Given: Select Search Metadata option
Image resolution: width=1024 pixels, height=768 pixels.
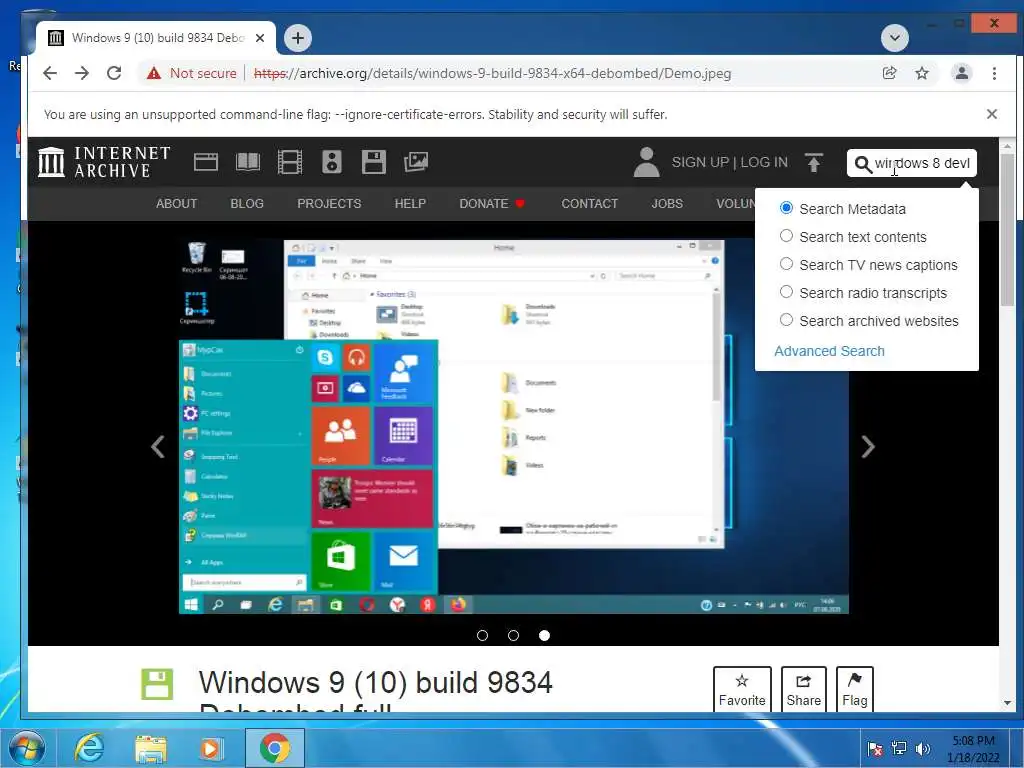Looking at the screenshot, I should 786,208.
